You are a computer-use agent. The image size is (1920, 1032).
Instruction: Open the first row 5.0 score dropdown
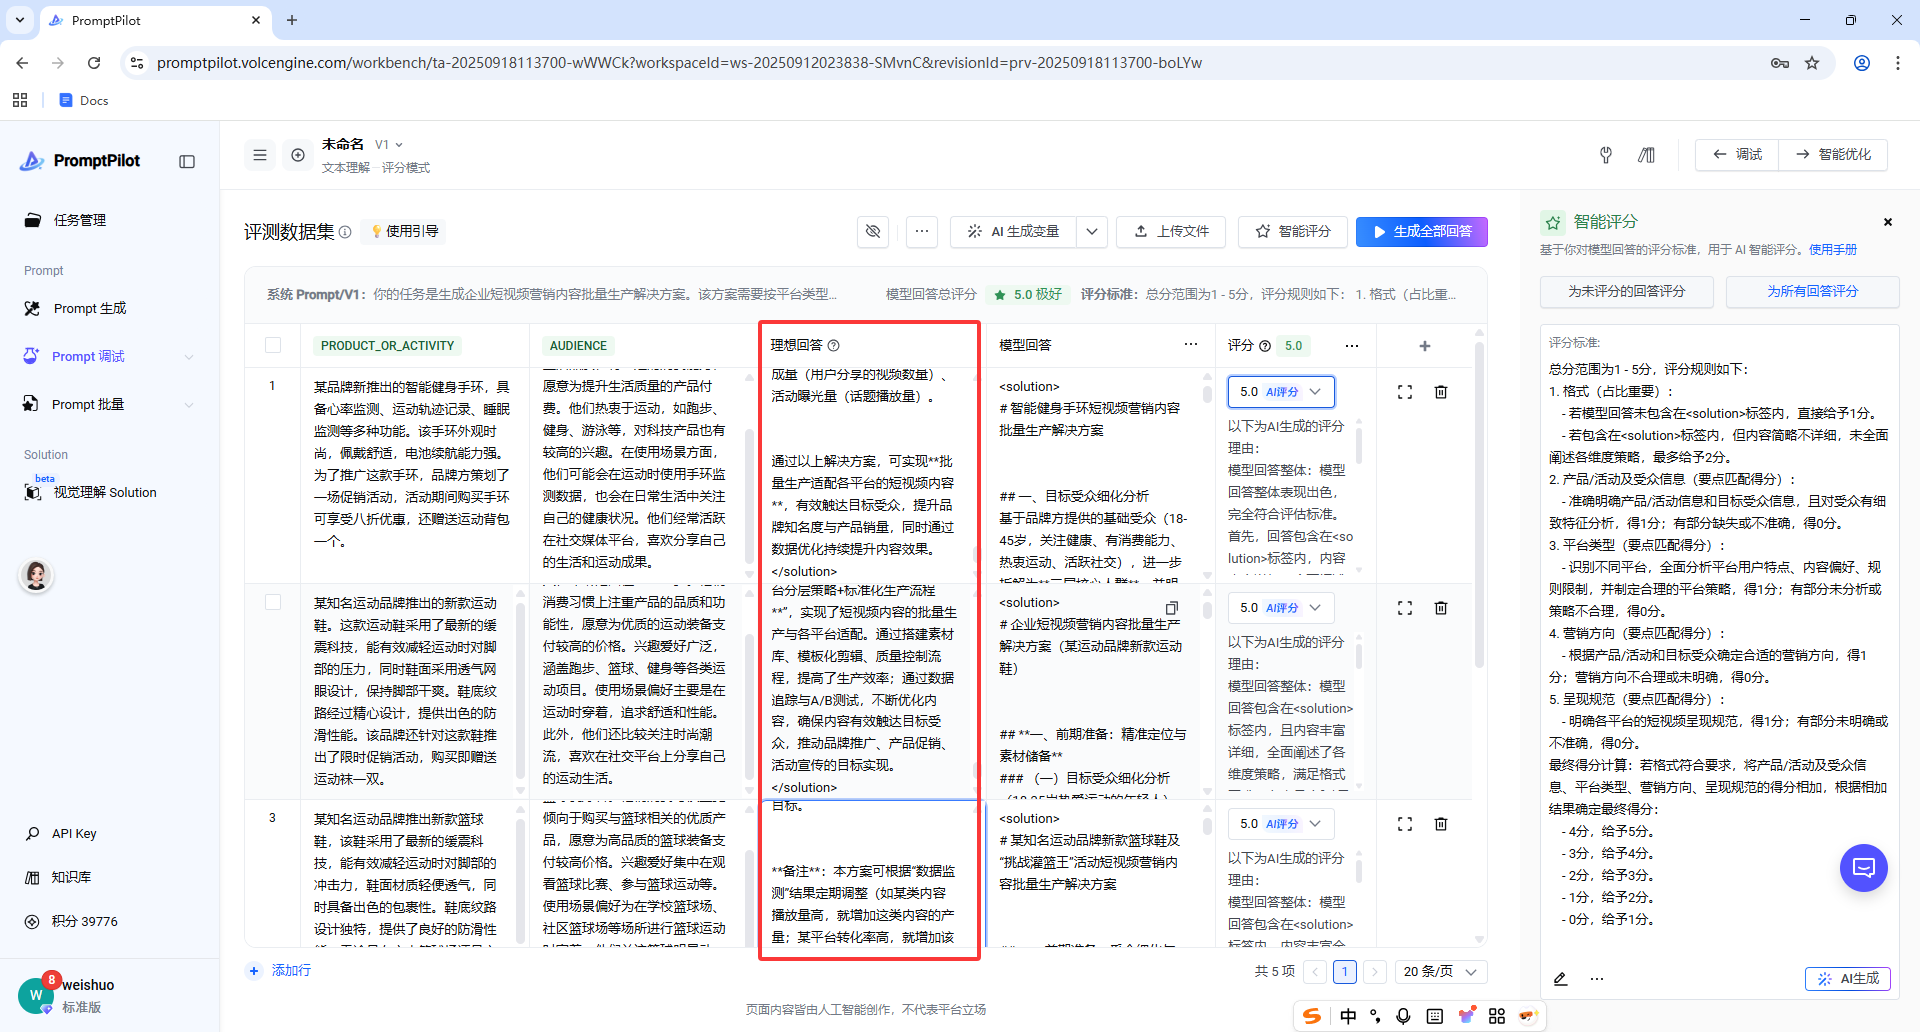coord(1281,392)
